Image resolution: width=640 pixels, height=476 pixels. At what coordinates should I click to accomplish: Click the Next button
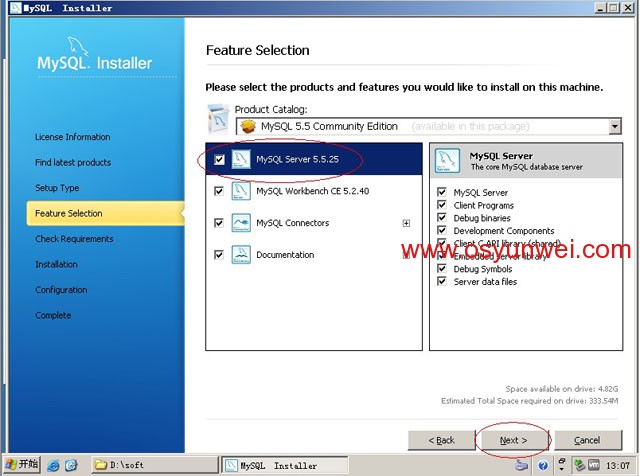click(x=513, y=440)
